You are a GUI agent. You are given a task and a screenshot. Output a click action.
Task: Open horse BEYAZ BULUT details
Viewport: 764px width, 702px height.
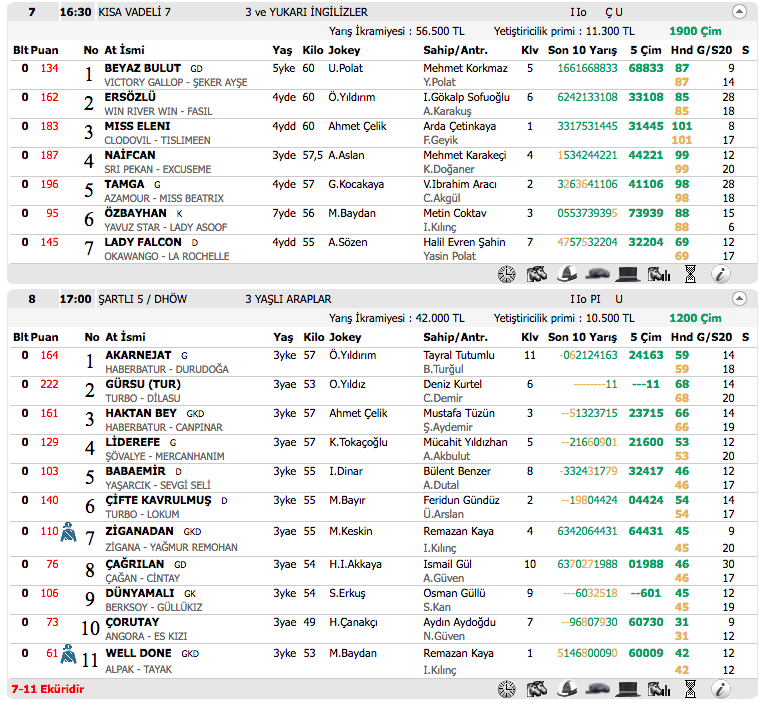(x=143, y=68)
